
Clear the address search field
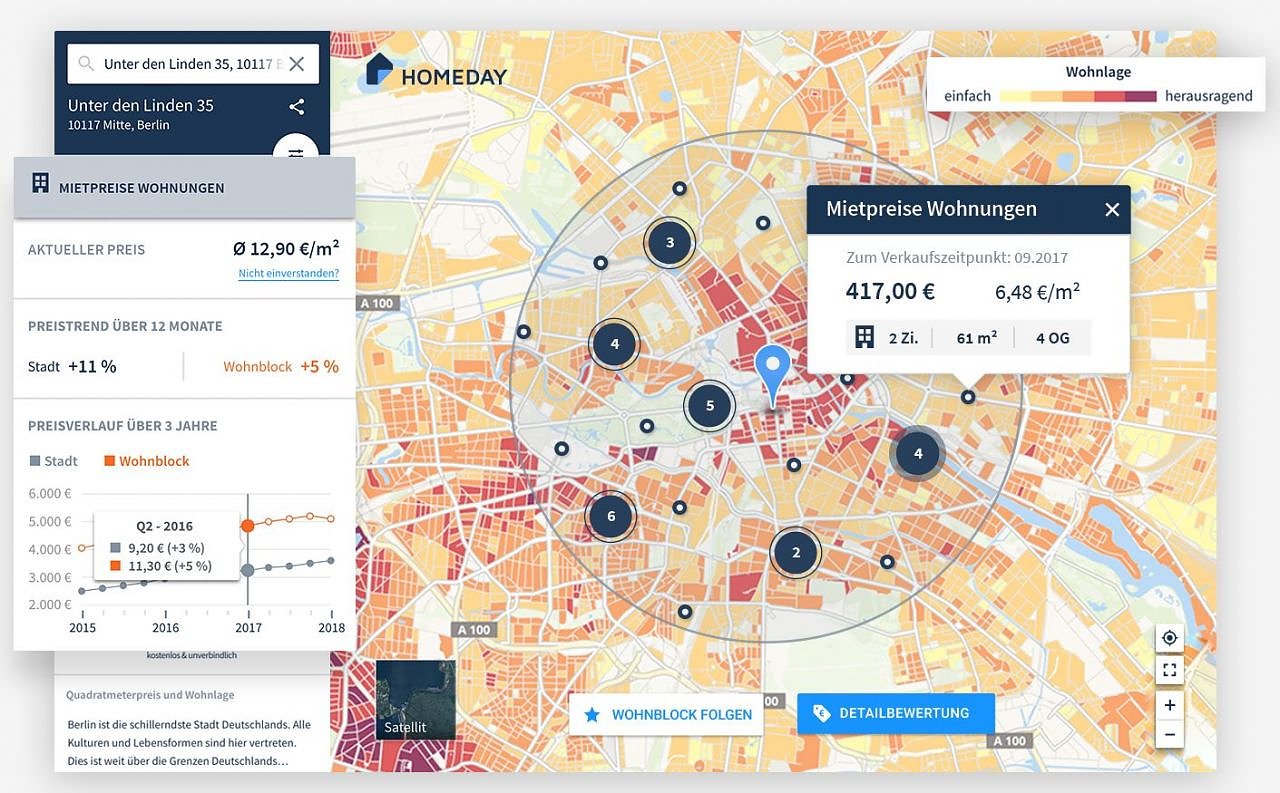296,64
